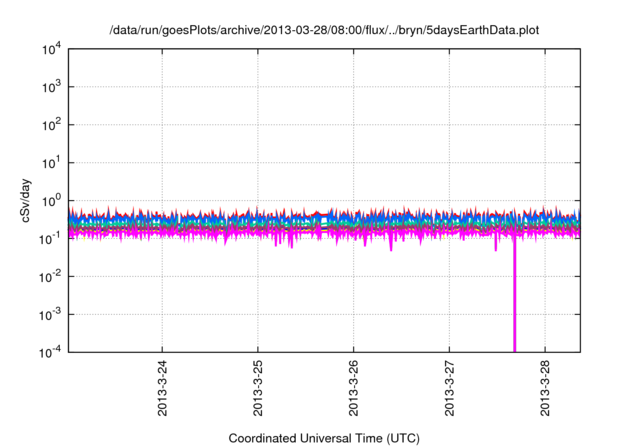Click the 10^2 y-axis tick label
The width and height of the screenshot is (640, 448).
coord(51,125)
